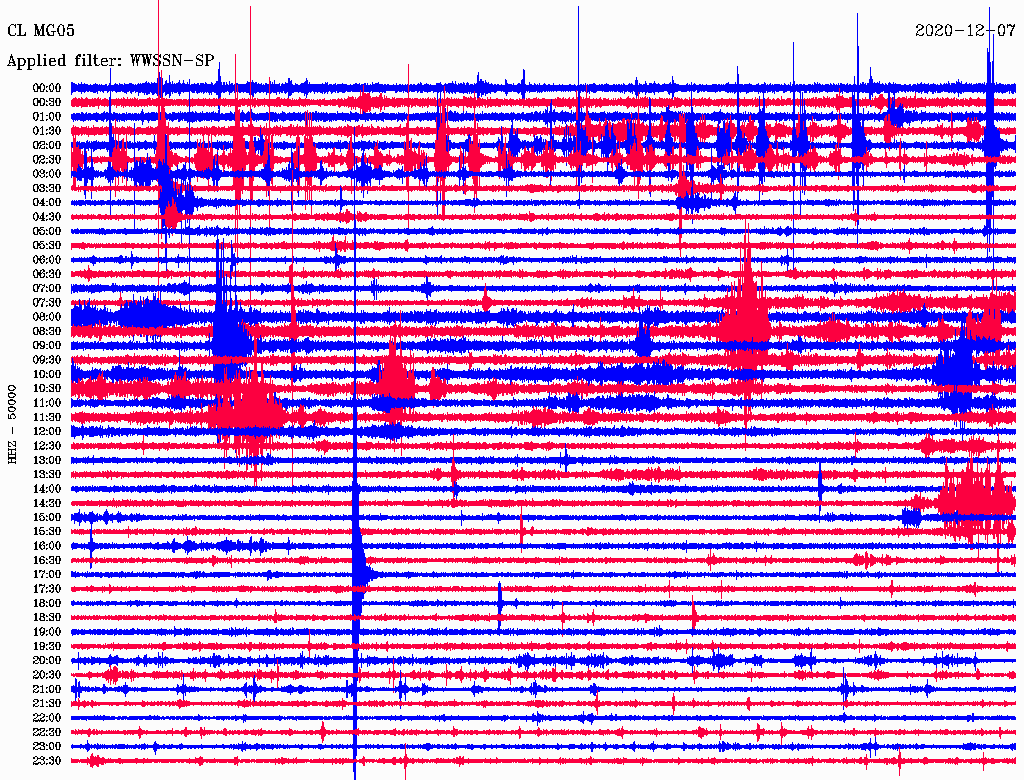Image resolution: width=1024 pixels, height=780 pixels.
Task: Select the 09:30 time label
Action: (x=46, y=359)
